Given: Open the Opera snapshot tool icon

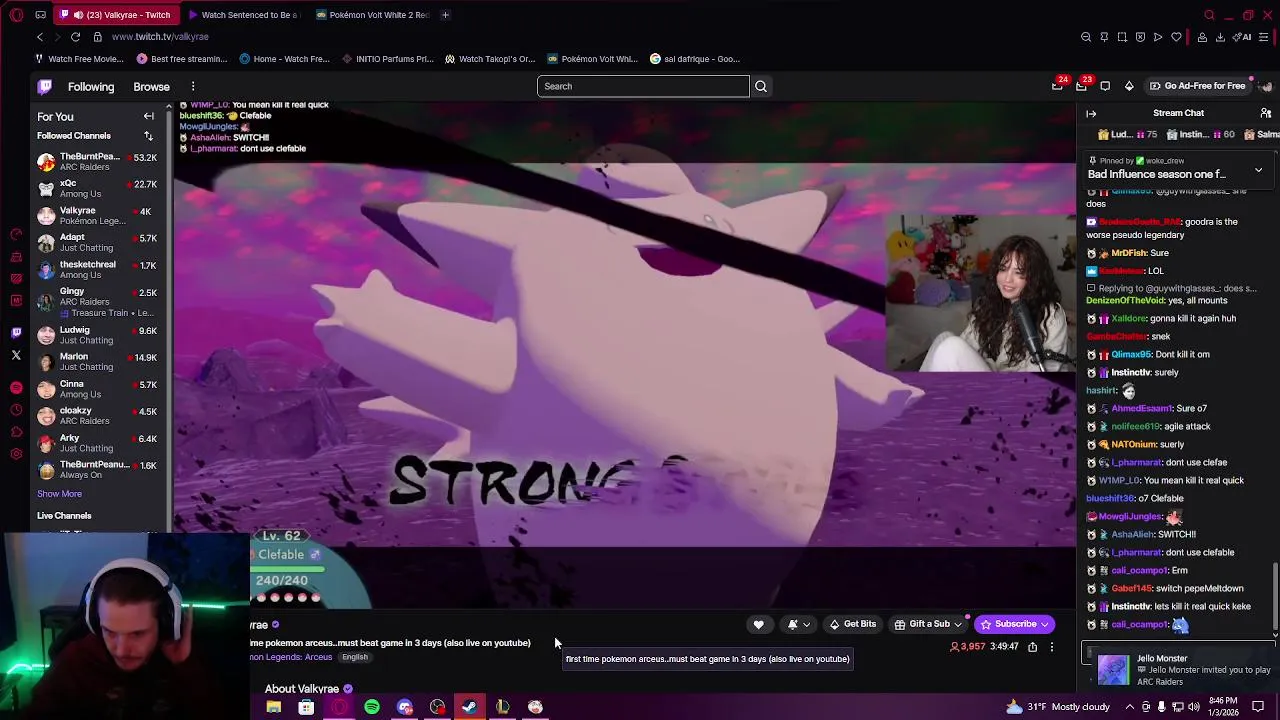Looking at the screenshot, I should pos(1122,37).
